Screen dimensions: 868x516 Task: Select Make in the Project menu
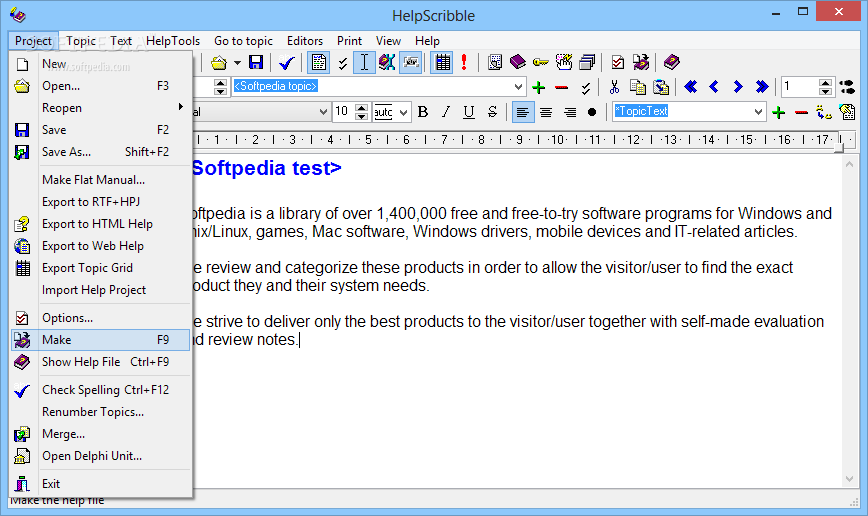tap(100, 340)
